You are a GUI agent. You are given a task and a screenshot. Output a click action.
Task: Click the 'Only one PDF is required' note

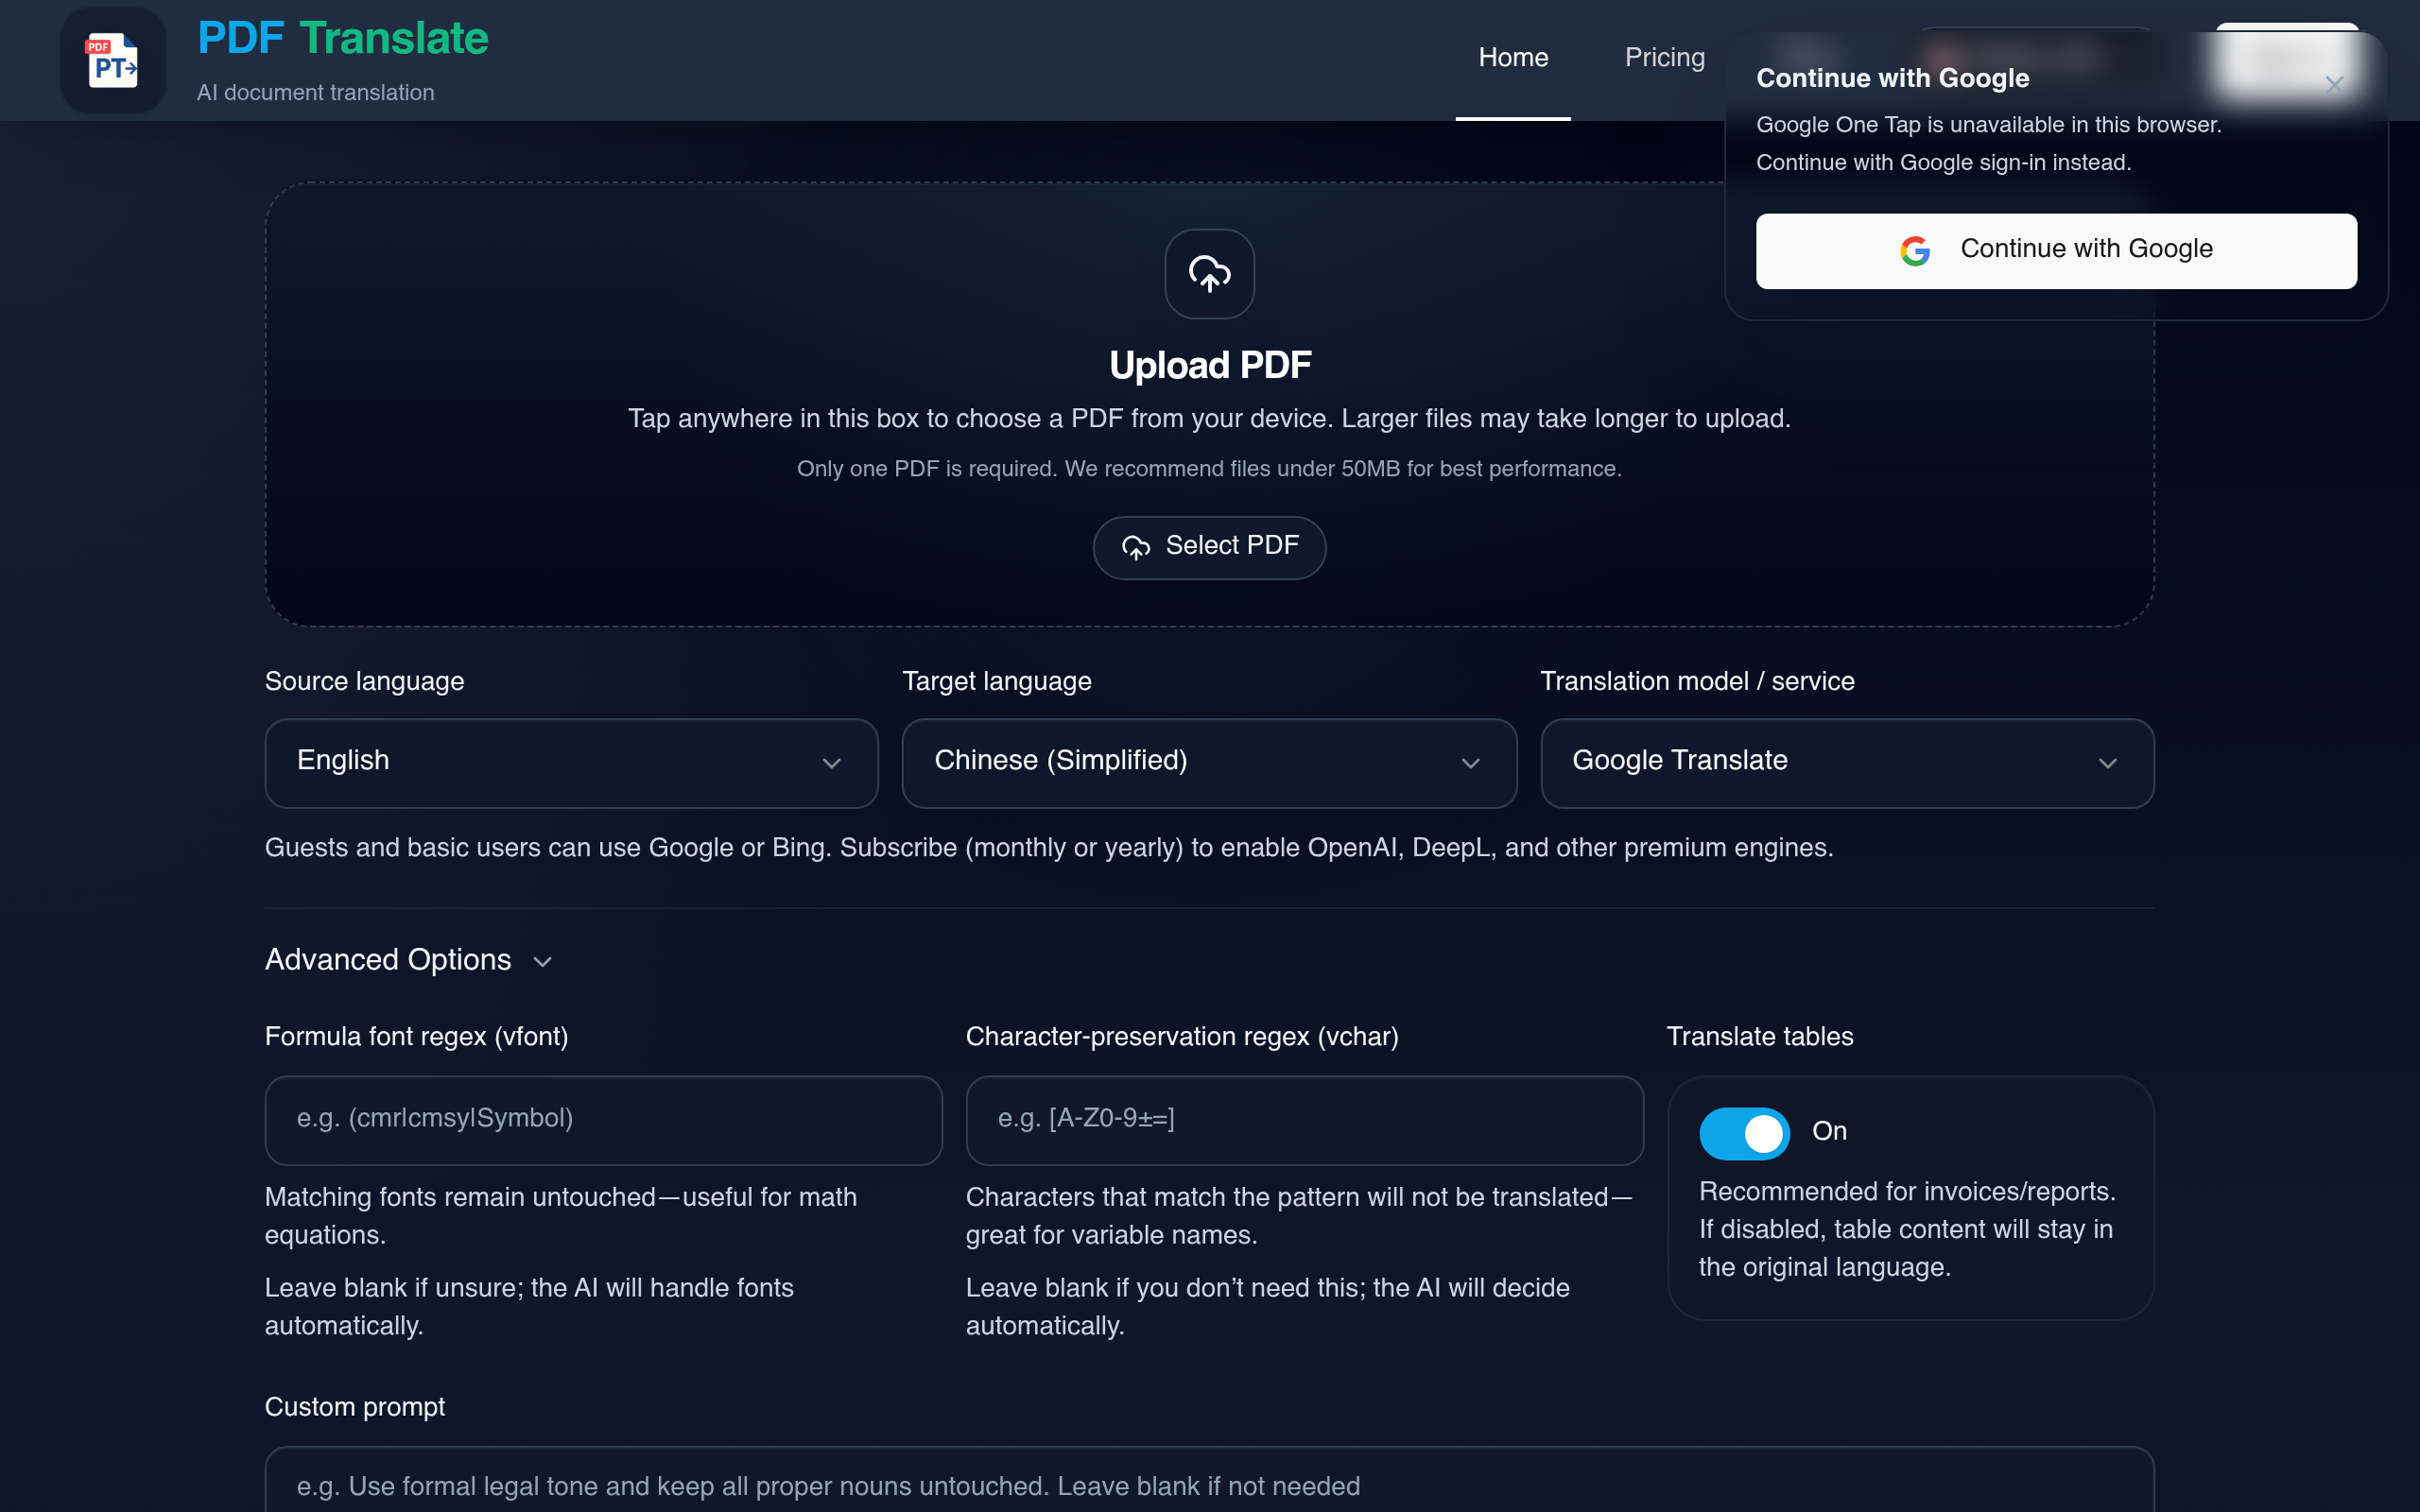click(1209, 469)
